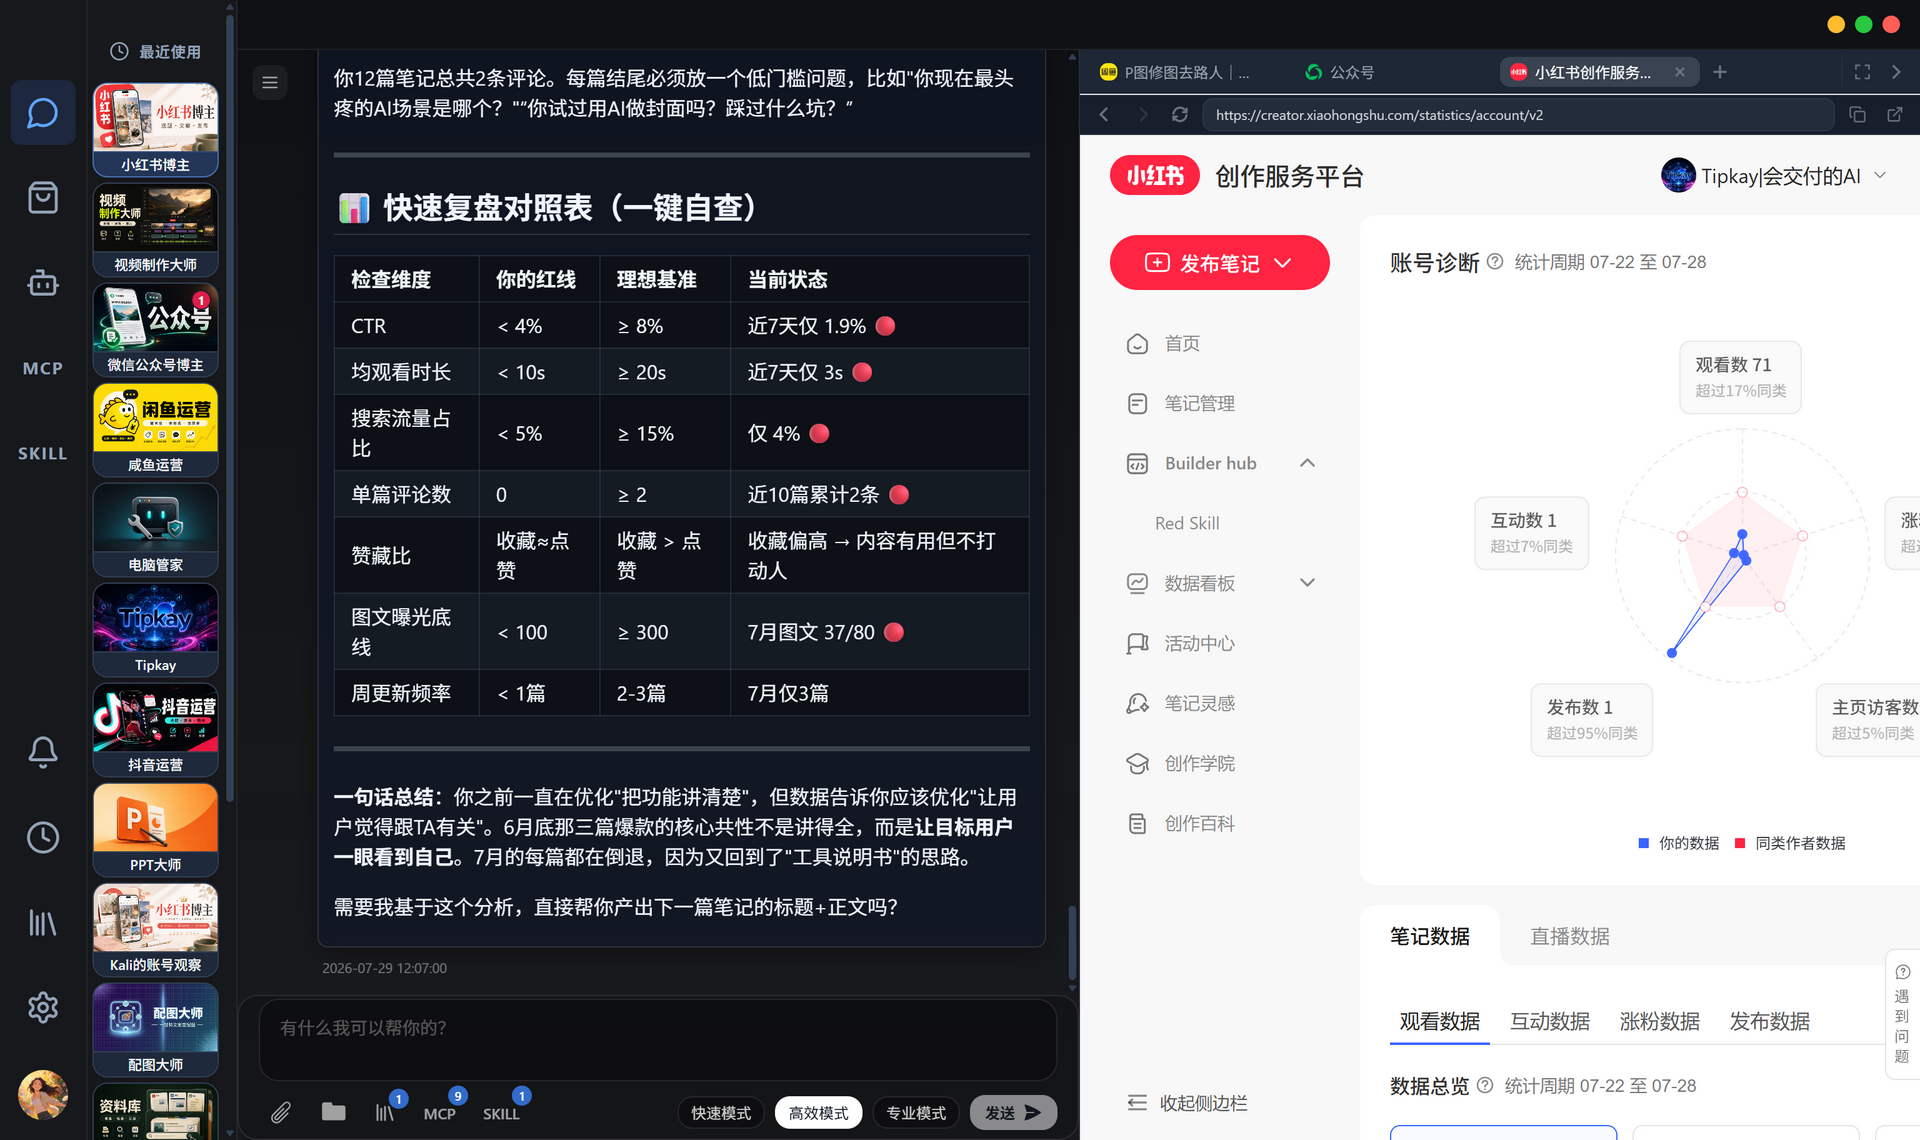The width and height of the screenshot is (1920, 1140).
Task: Switch to 专业模式
Action: tap(916, 1113)
